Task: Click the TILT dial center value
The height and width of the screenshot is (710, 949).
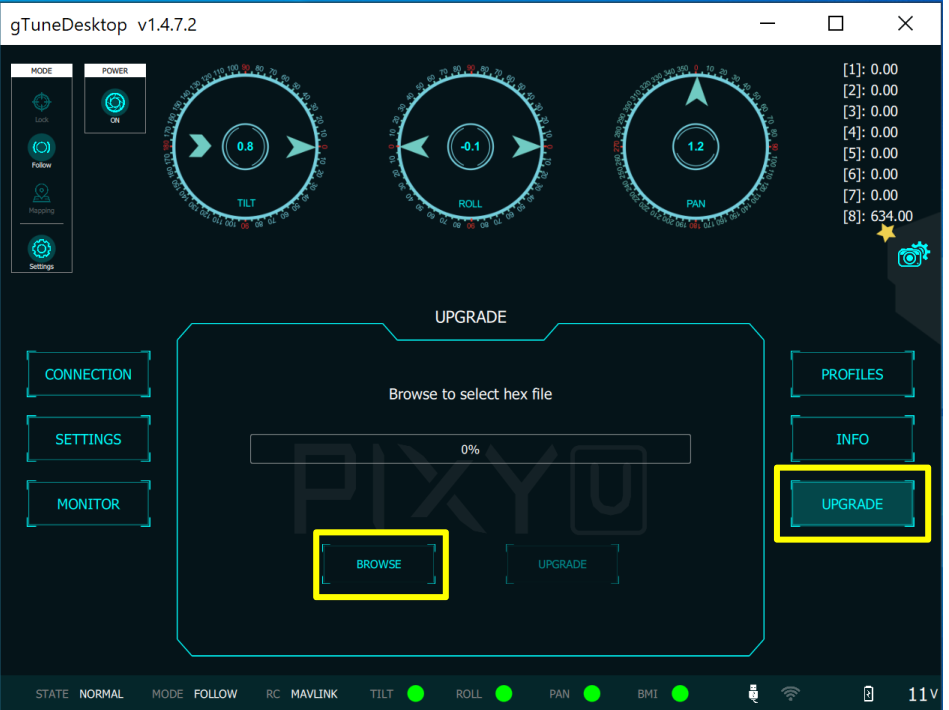Action: 245,146
